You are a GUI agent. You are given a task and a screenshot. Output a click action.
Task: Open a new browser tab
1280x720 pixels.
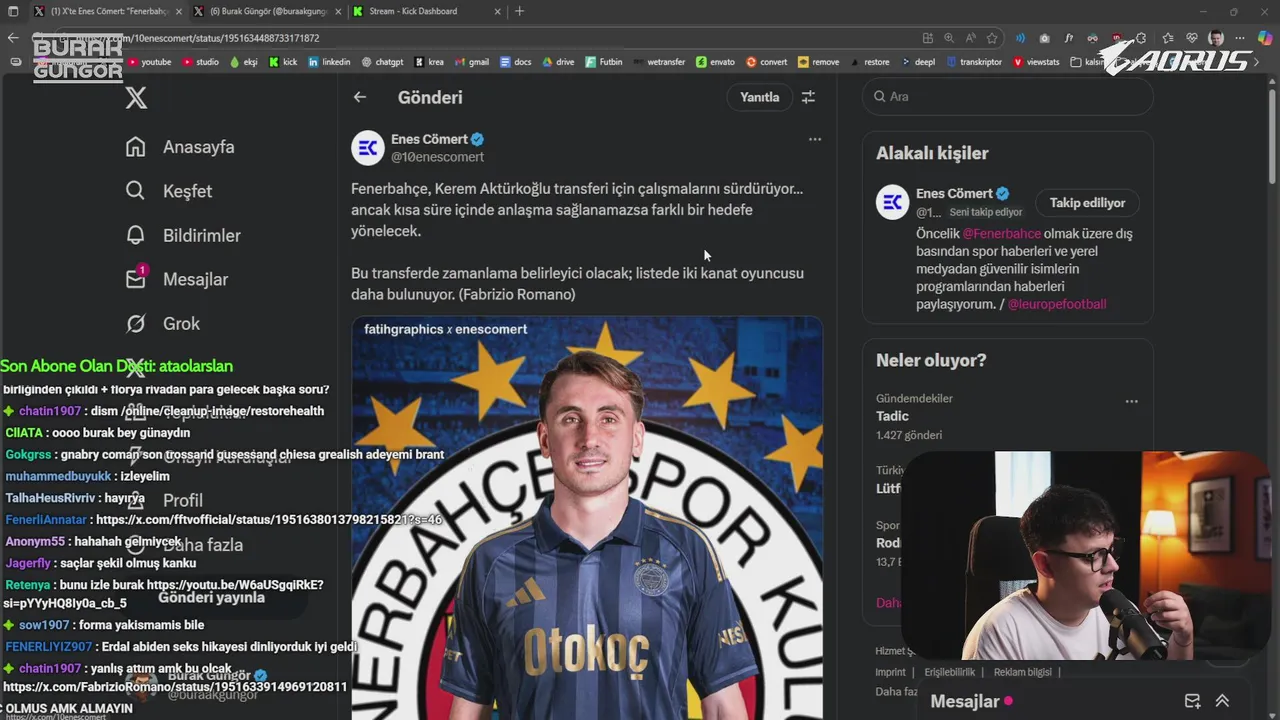point(519,11)
